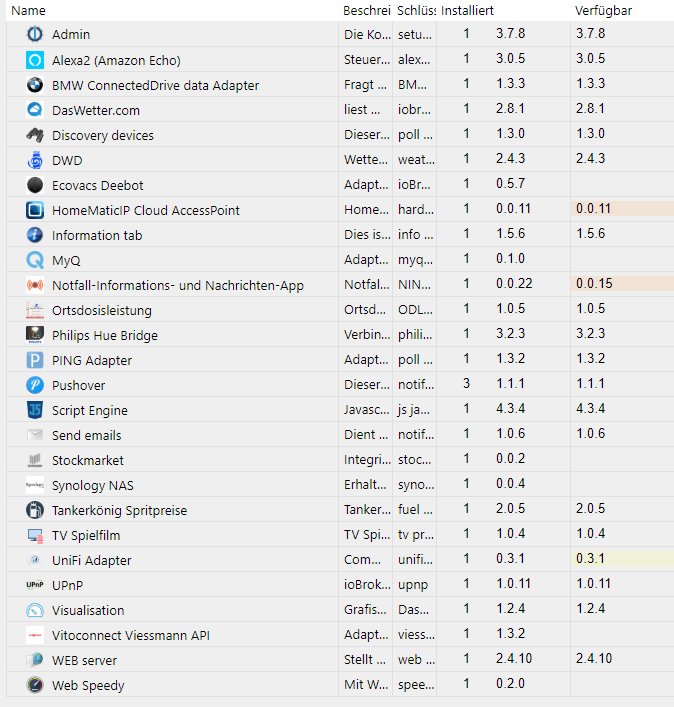674x707 pixels.
Task: Click the Send emails envelope icon
Action: [35, 435]
